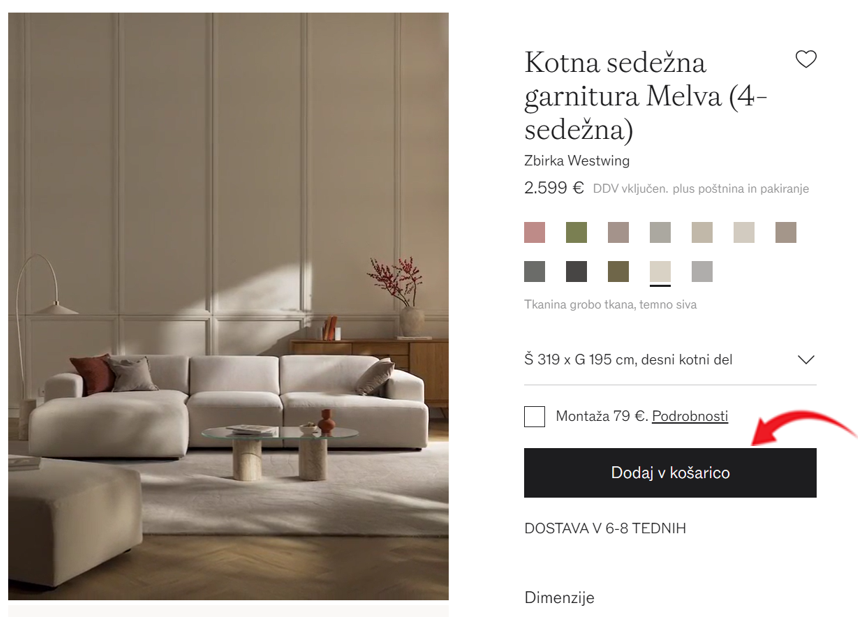The width and height of the screenshot is (863, 622).
Task: Expand the Dimenzije section
Action: pyautogui.click(x=559, y=598)
